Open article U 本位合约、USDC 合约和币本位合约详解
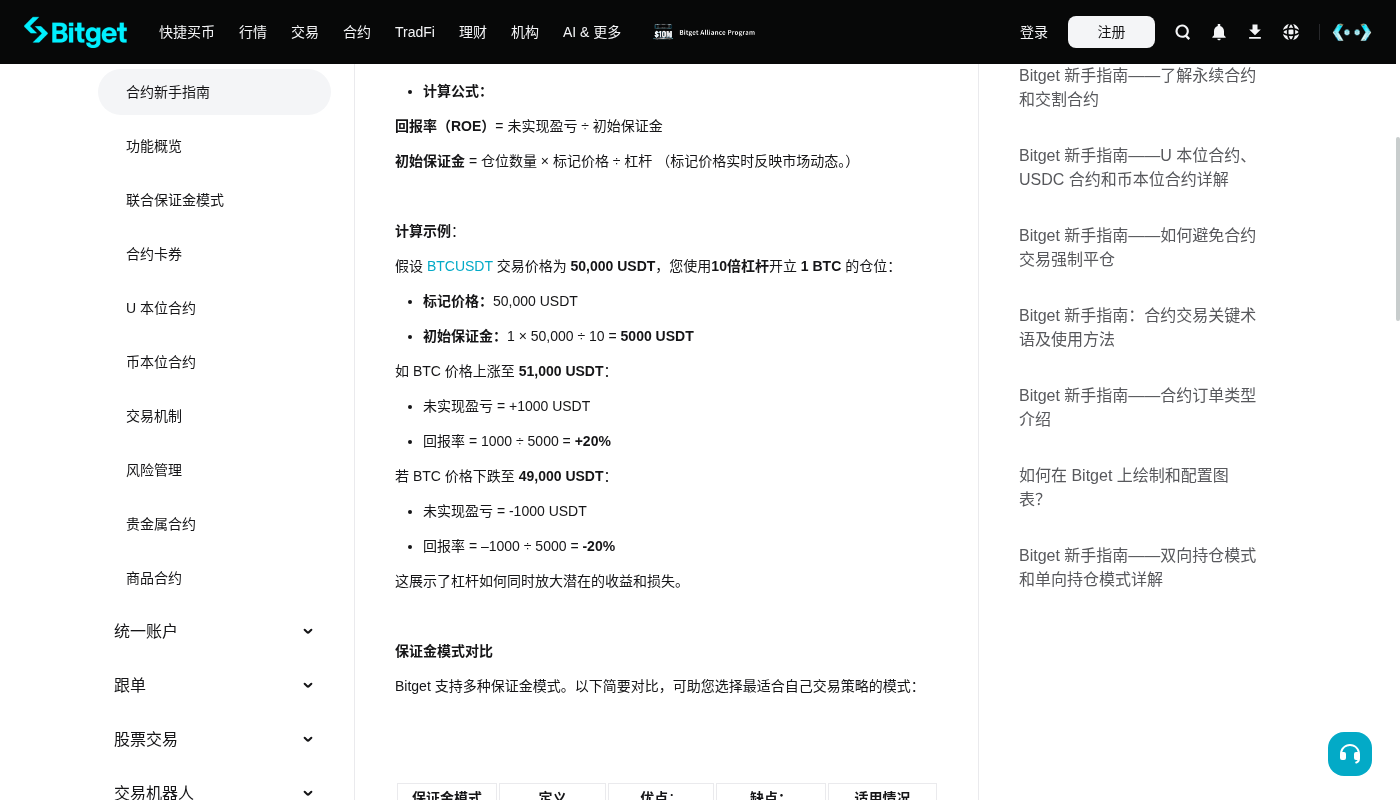1400x800 pixels. tap(1137, 167)
